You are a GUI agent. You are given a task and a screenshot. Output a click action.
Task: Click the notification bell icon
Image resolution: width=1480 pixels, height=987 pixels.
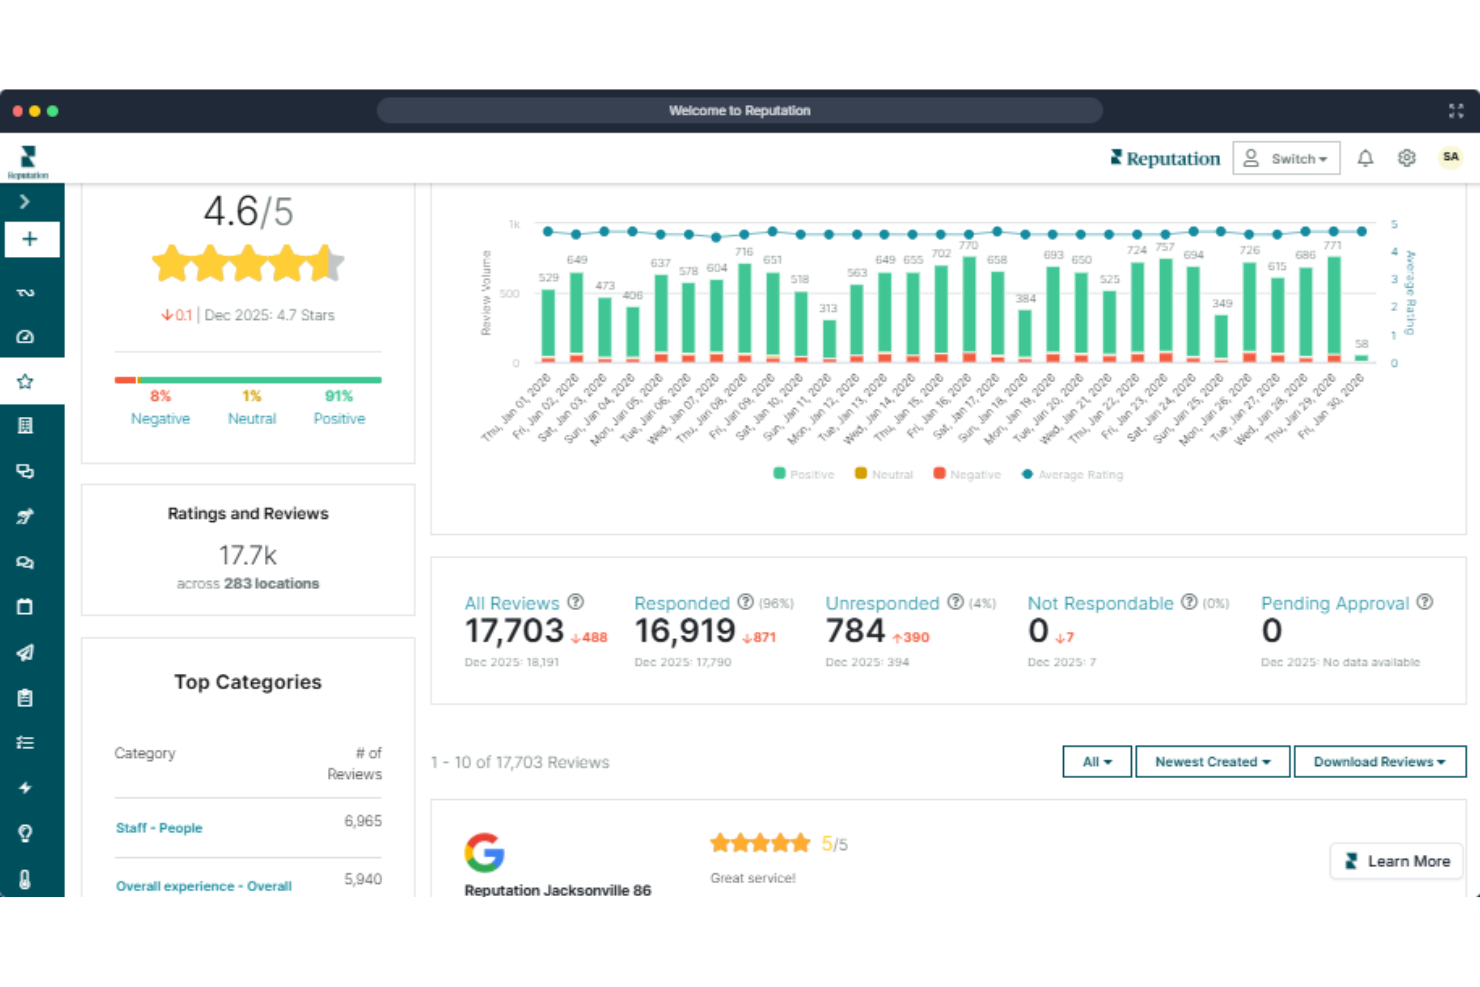1365,158
